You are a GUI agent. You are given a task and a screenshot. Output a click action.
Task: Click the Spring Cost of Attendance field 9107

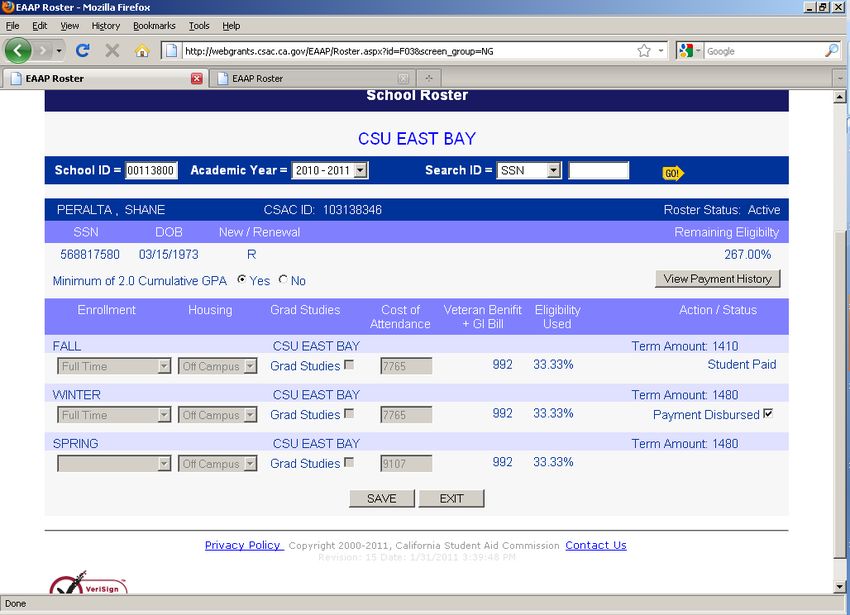406,464
